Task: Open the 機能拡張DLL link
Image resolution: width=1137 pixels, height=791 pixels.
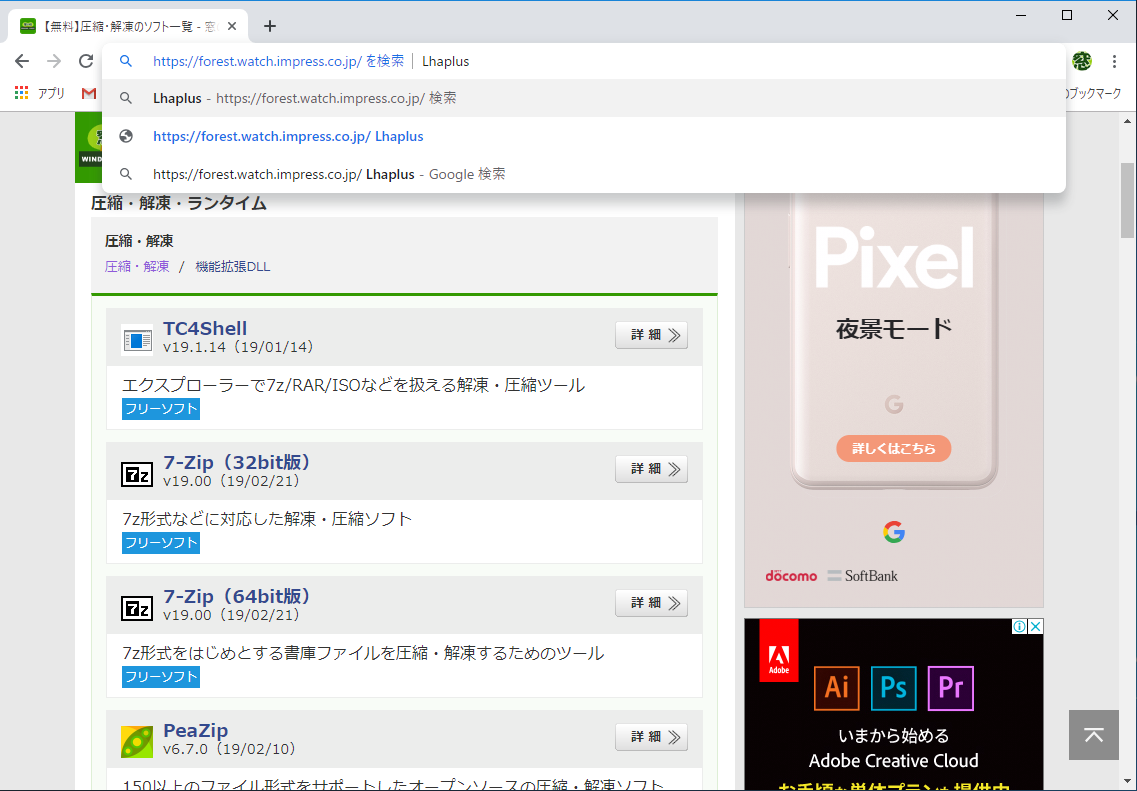Action: coord(232,266)
